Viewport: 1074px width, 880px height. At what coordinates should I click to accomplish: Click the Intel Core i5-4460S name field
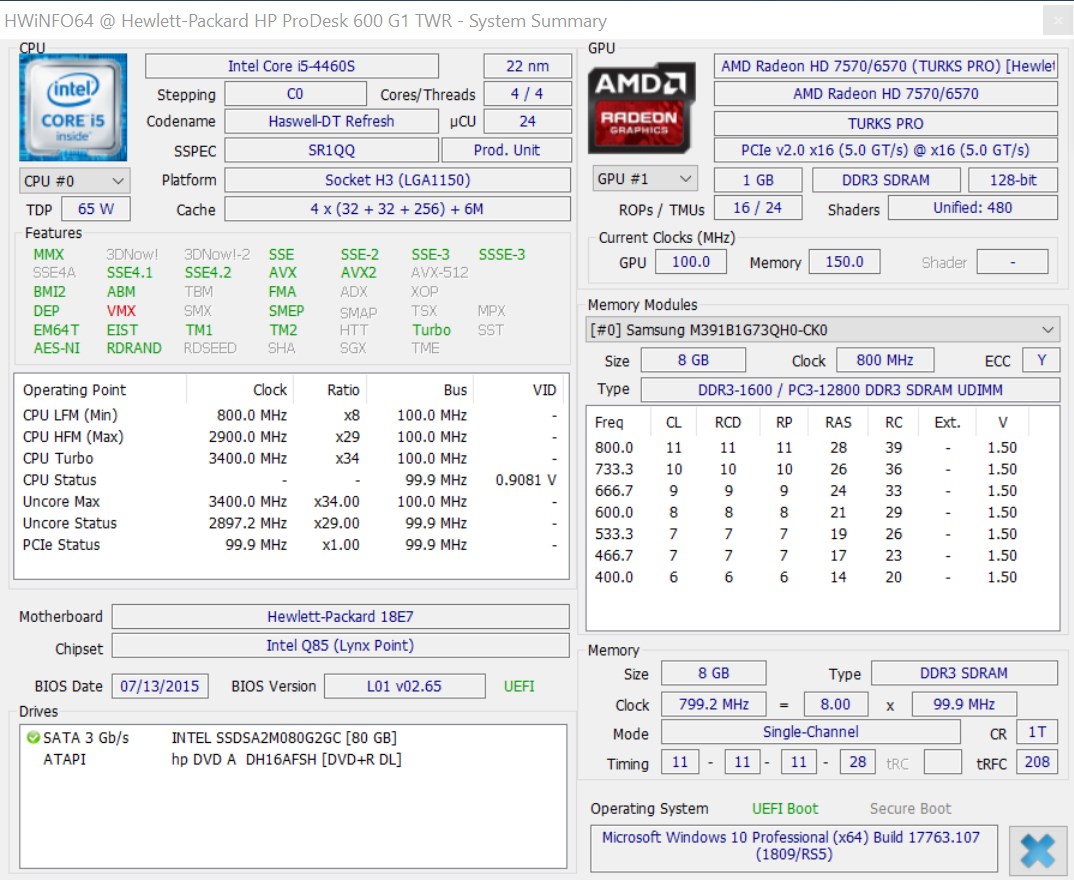tap(292, 66)
